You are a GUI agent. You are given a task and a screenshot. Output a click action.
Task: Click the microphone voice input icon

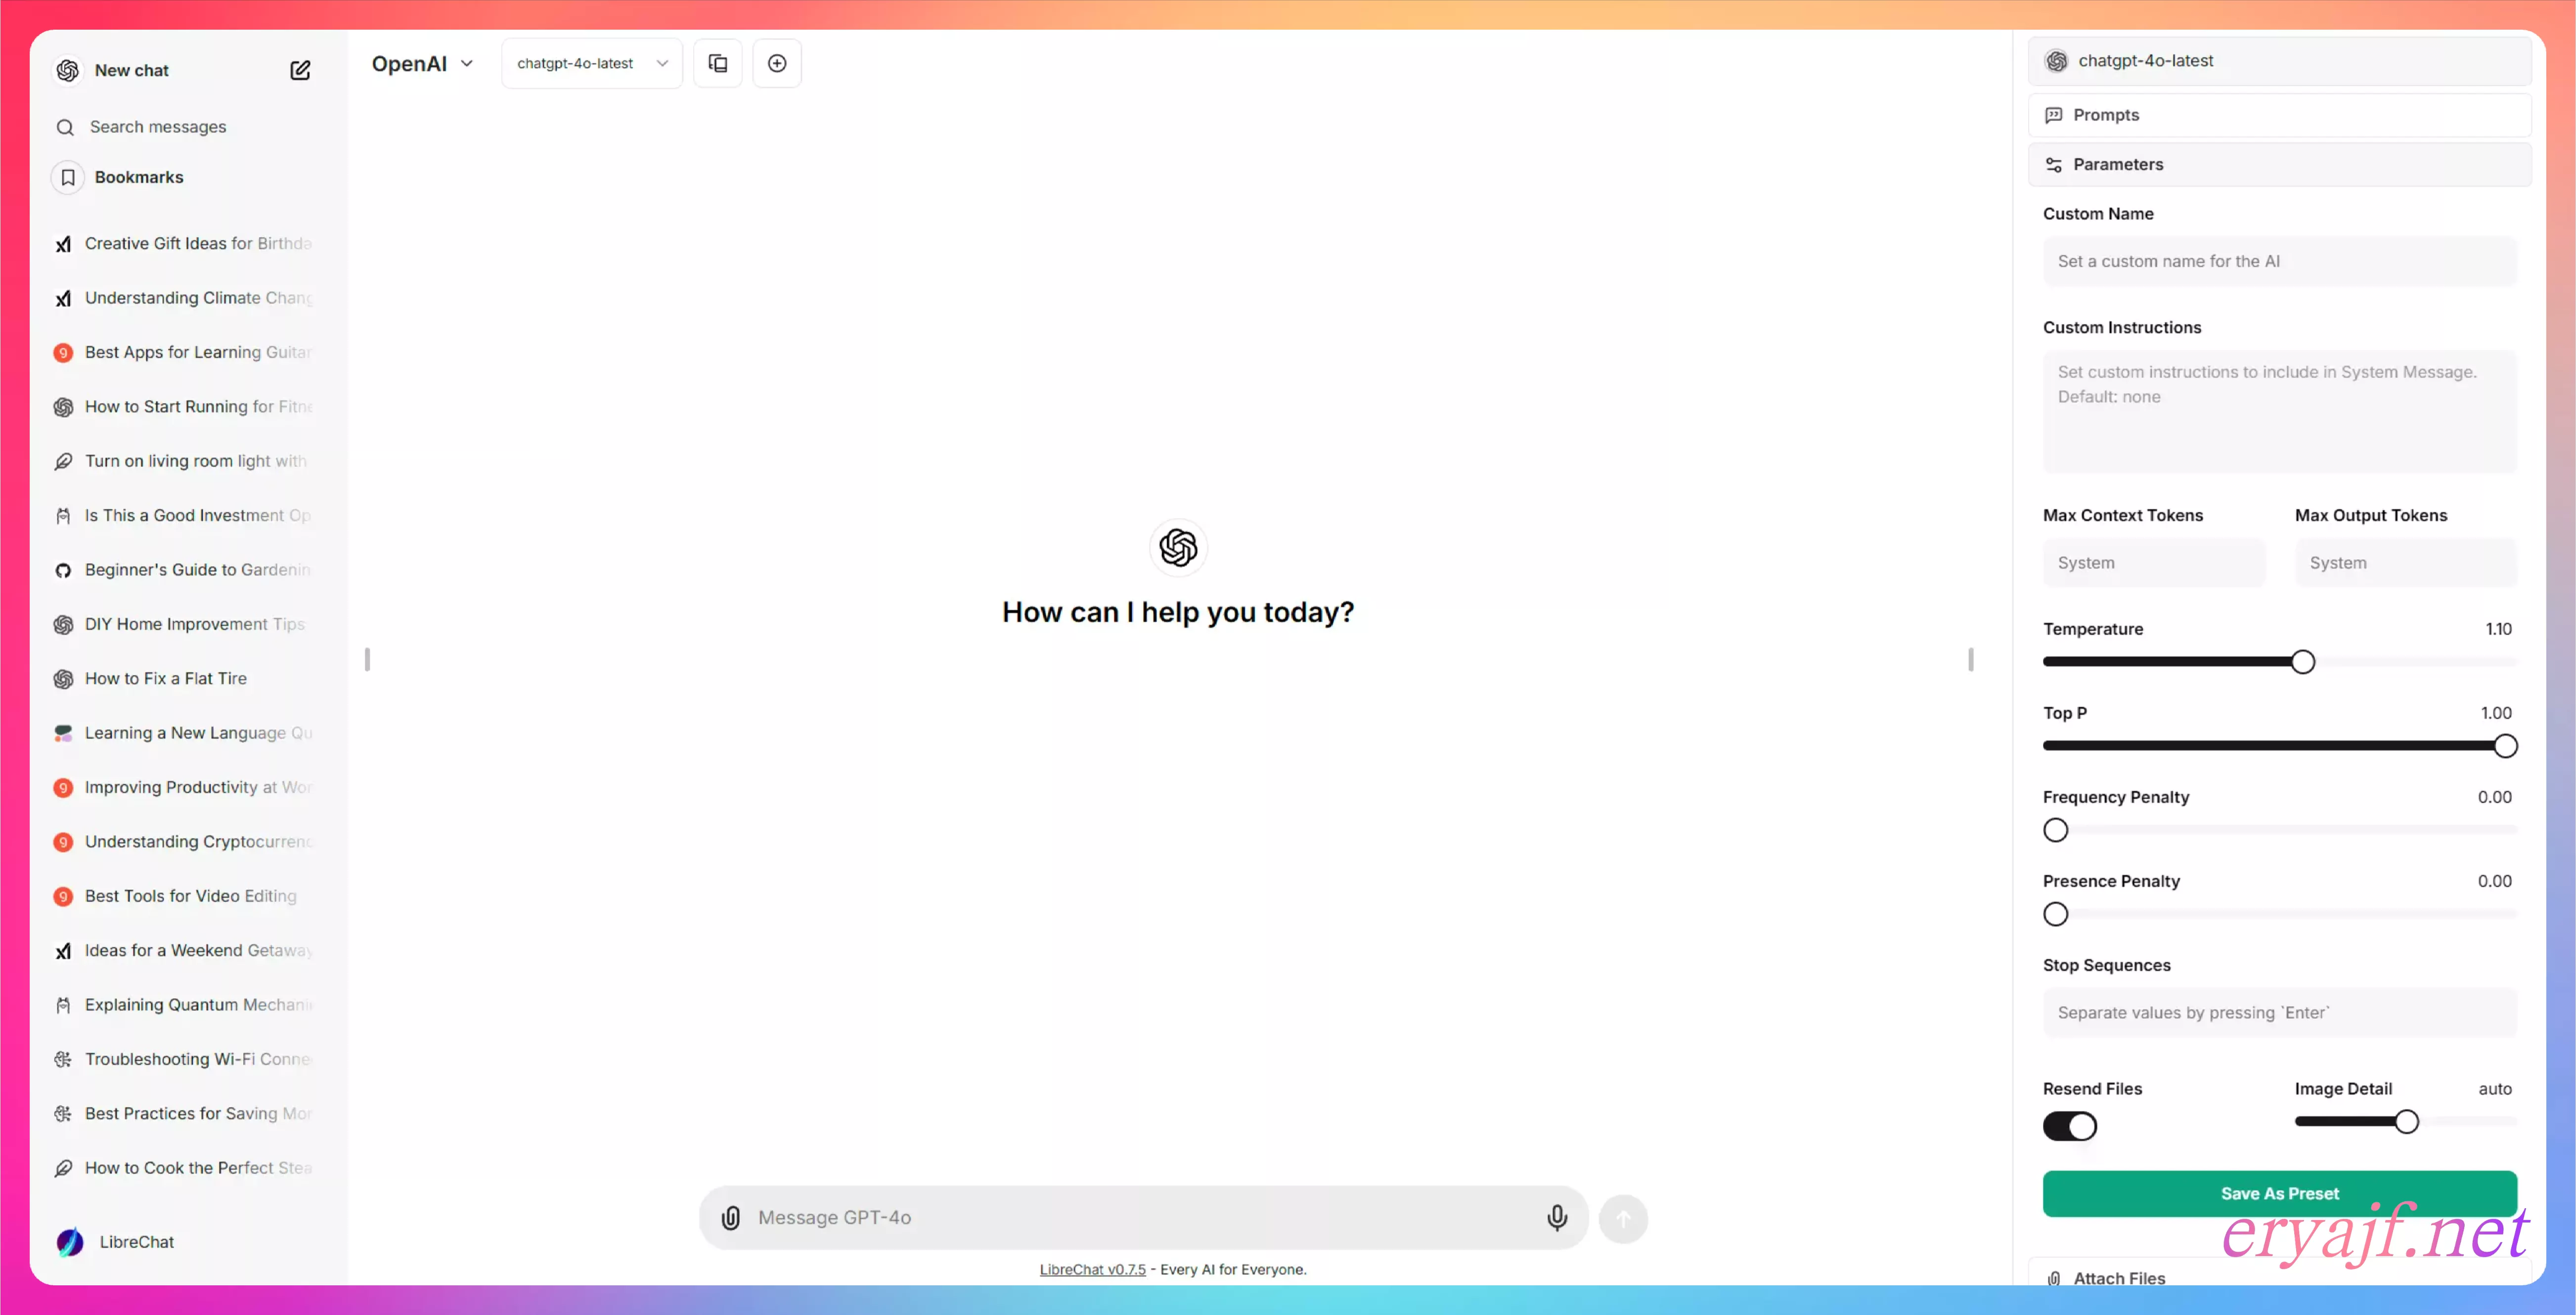(1557, 1217)
